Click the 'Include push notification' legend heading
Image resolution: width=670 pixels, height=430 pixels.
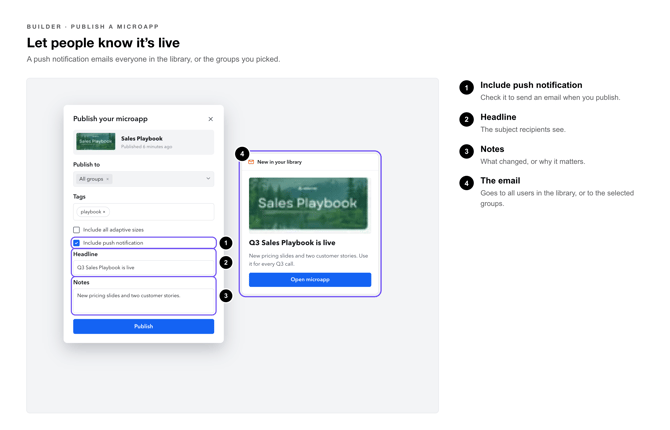point(531,85)
